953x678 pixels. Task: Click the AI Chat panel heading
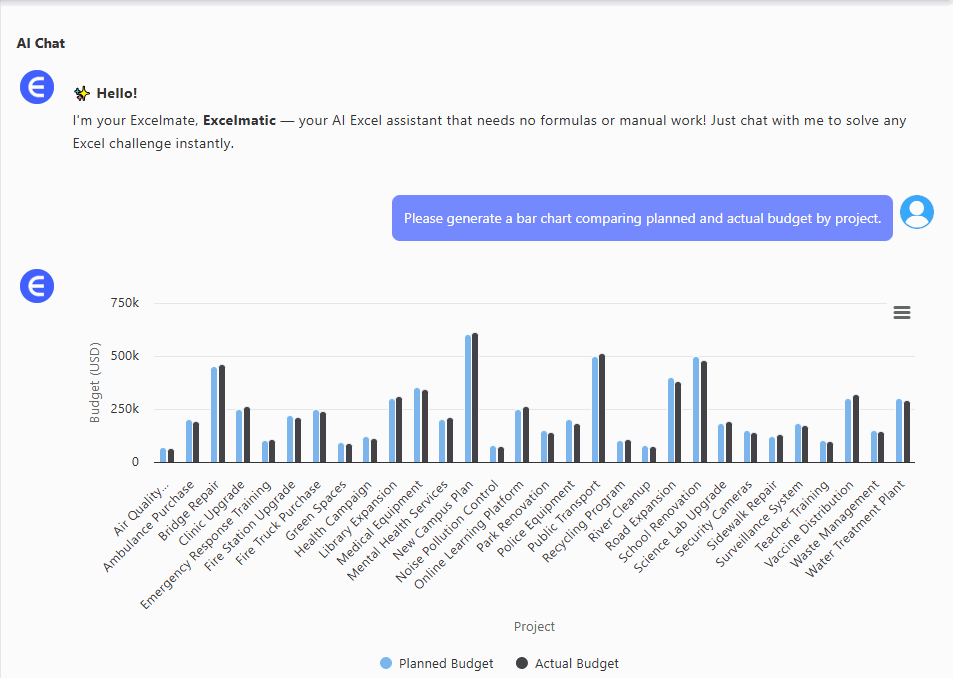coord(41,44)
